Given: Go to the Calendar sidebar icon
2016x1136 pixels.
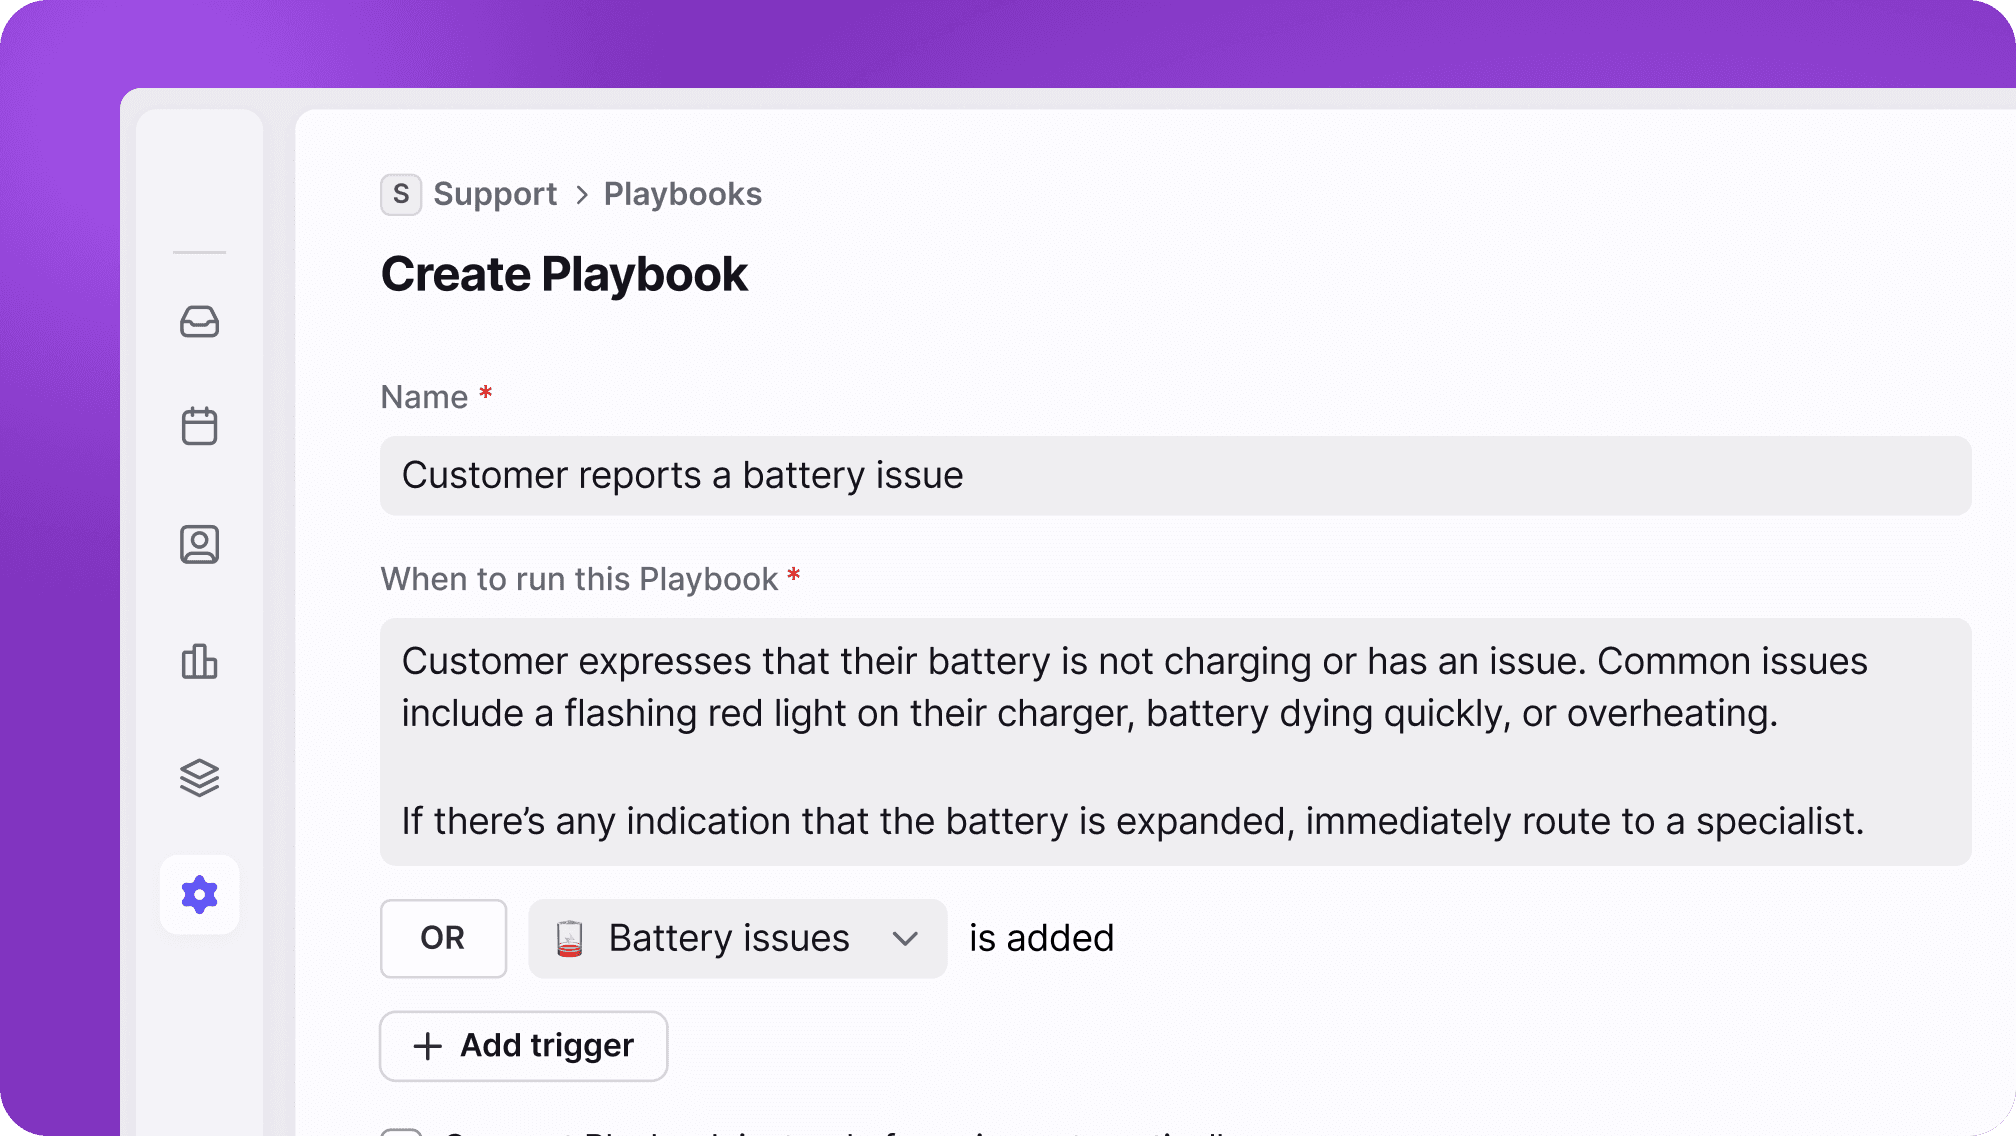Looking at the screenshot, I should coord(199,427).
